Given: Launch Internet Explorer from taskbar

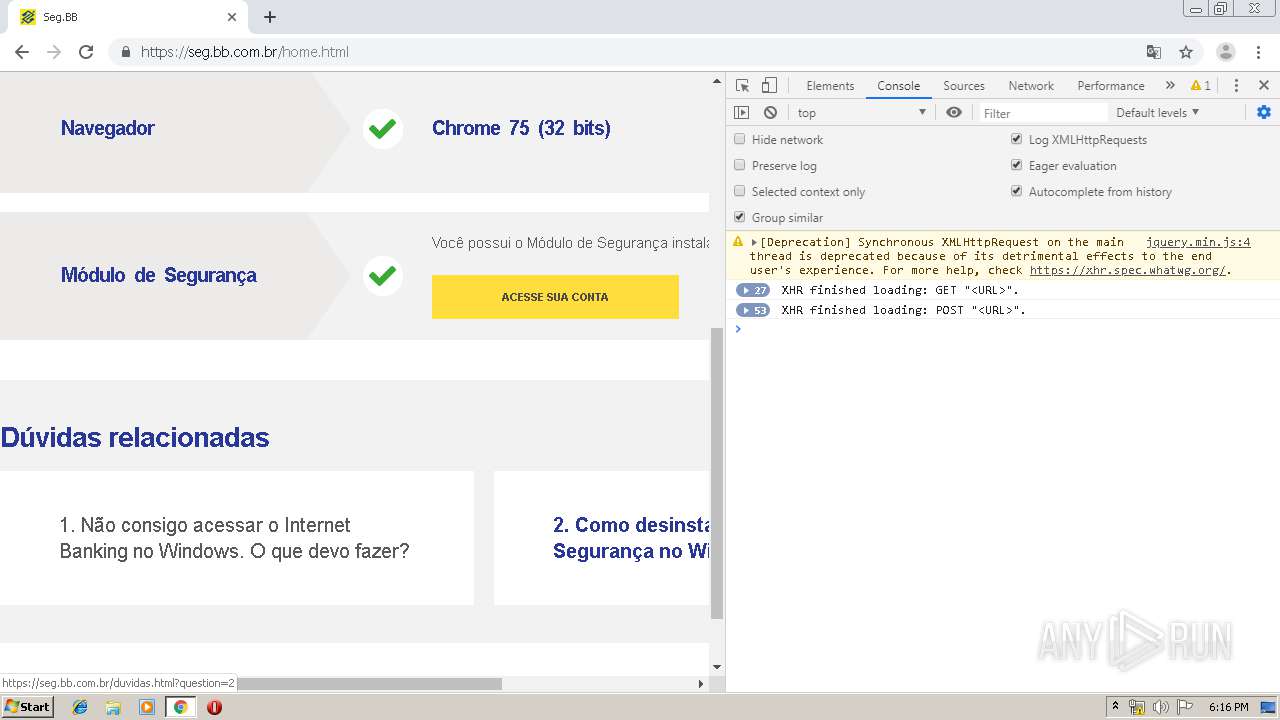Looking at the screenshot, I should pyautogui.click(x=80, y=707).
